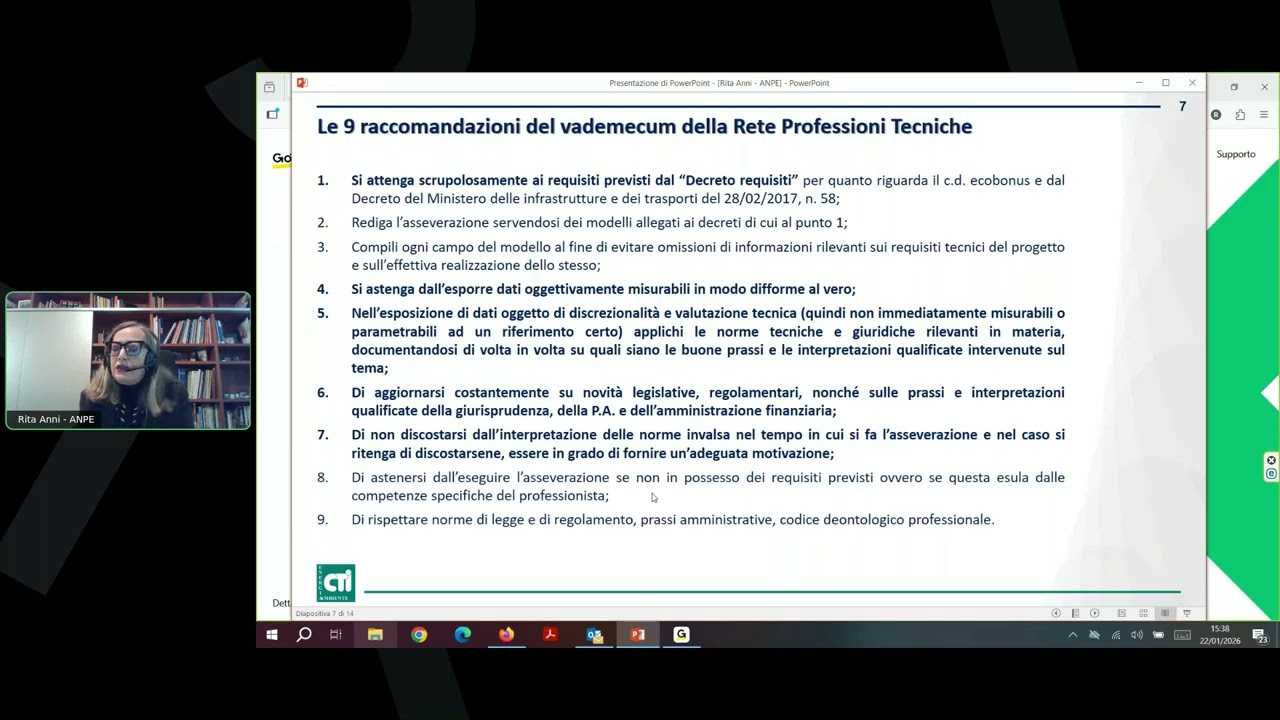Click recommendation 2 'Rediga l'asseverazione'
The image size is (1280, 720).
pos(599,223)
